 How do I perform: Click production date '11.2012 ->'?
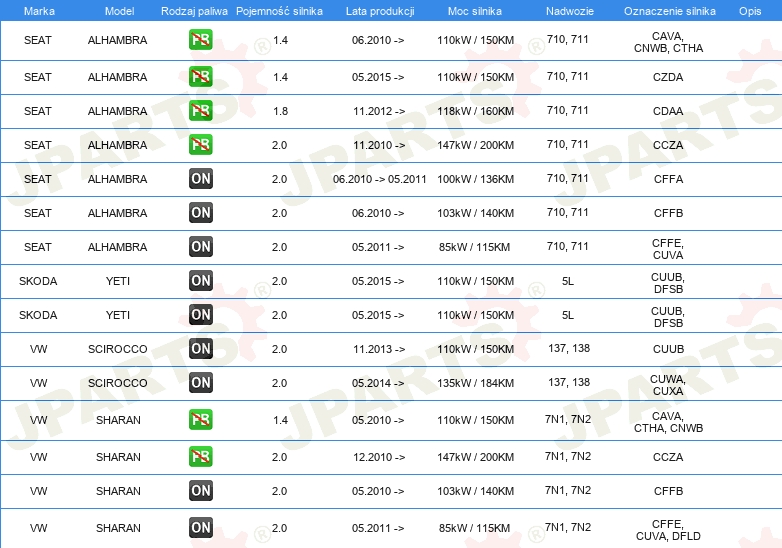tap(379, 111)
